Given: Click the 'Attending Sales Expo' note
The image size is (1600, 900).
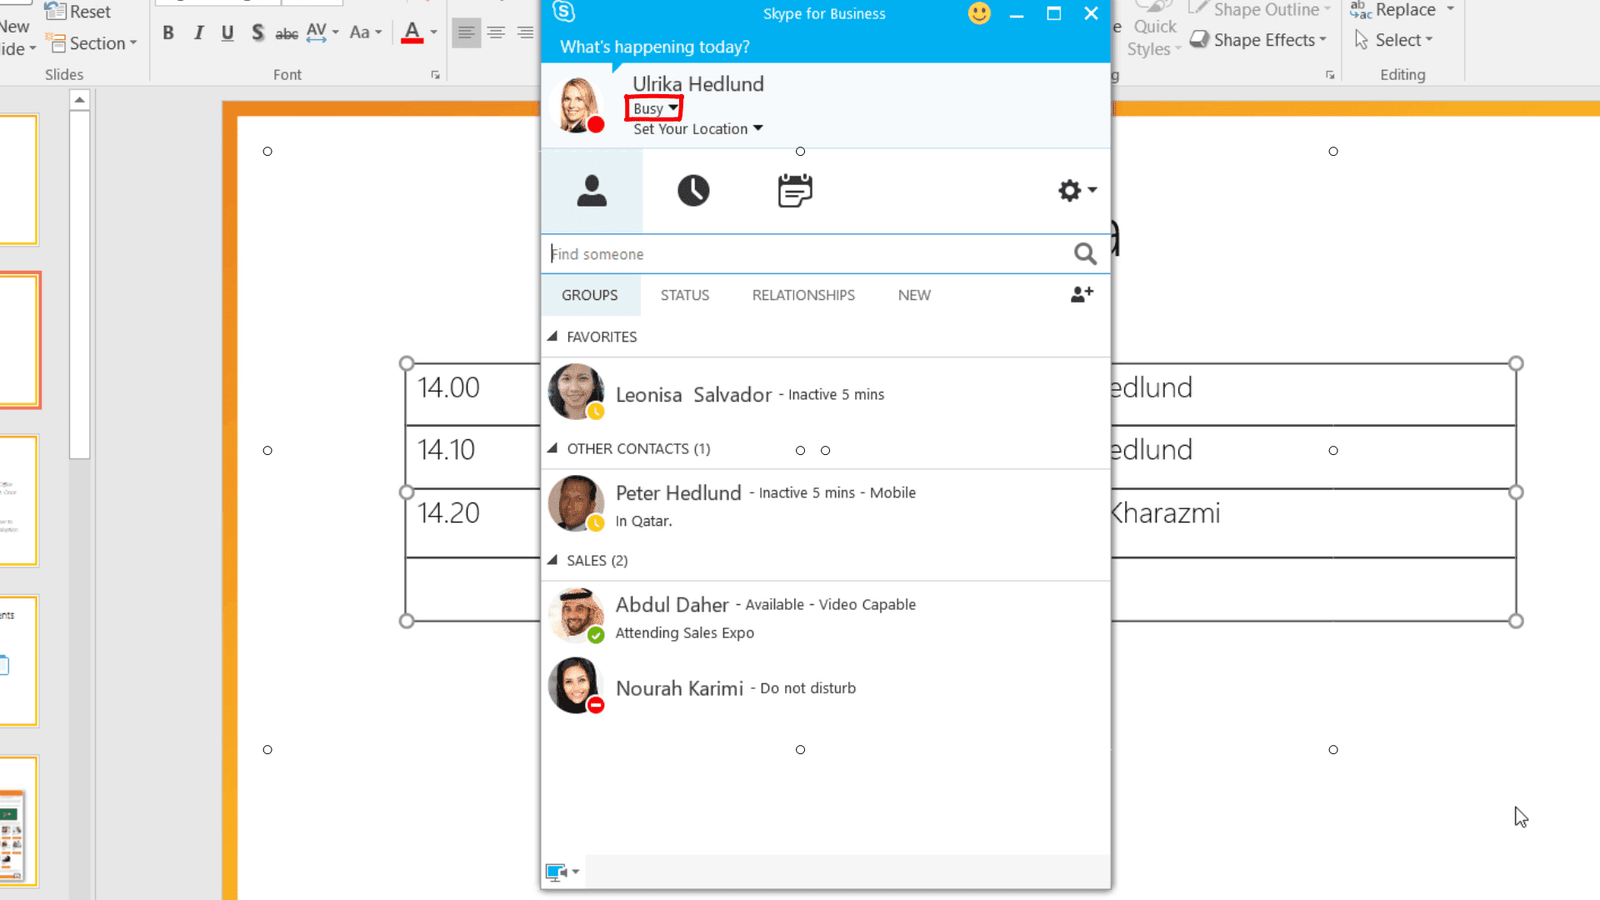Looking at the screenshot, I should pos(685,633).
